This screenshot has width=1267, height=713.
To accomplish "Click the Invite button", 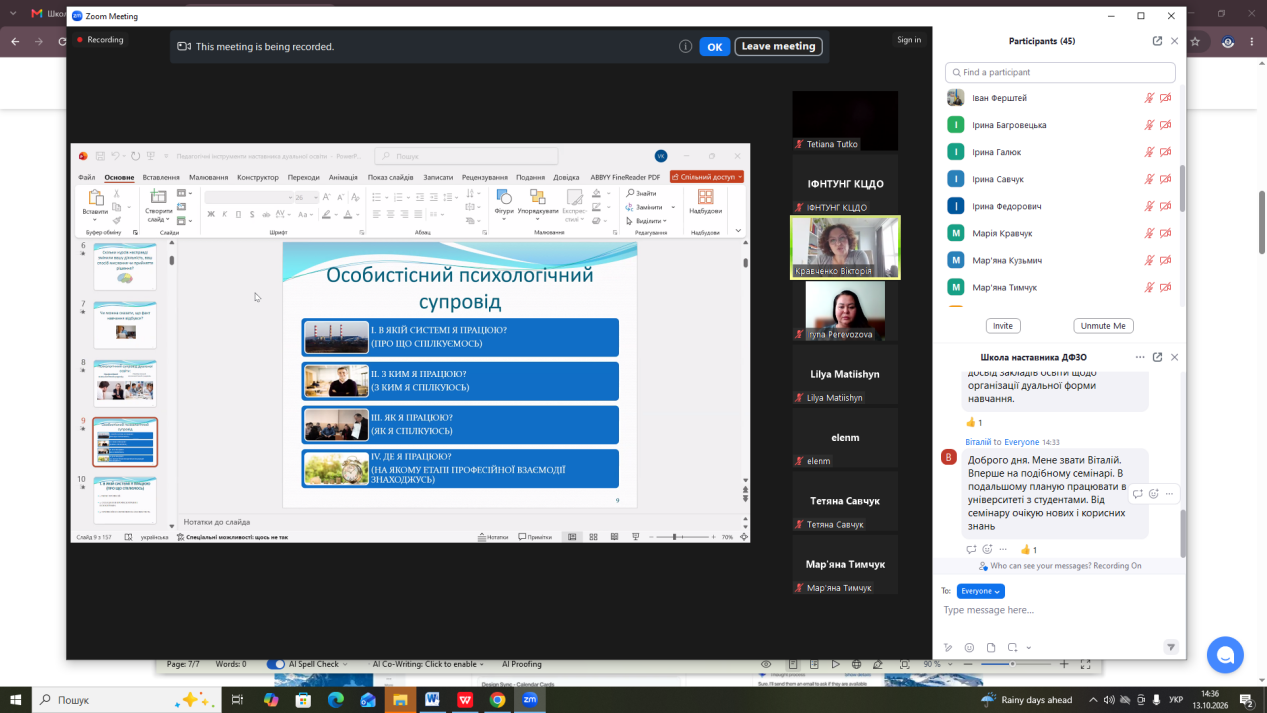I will (1003, 326).
